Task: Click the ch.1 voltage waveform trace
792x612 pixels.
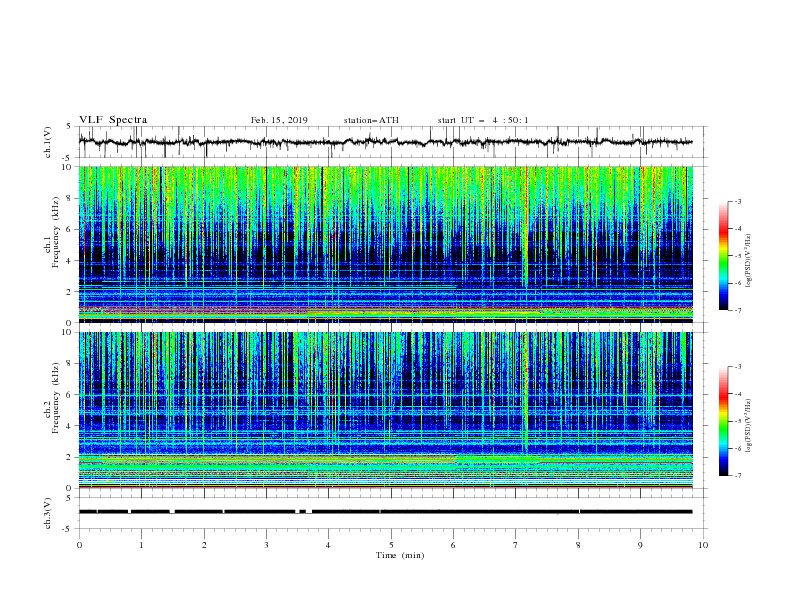Action: (385, 142)
